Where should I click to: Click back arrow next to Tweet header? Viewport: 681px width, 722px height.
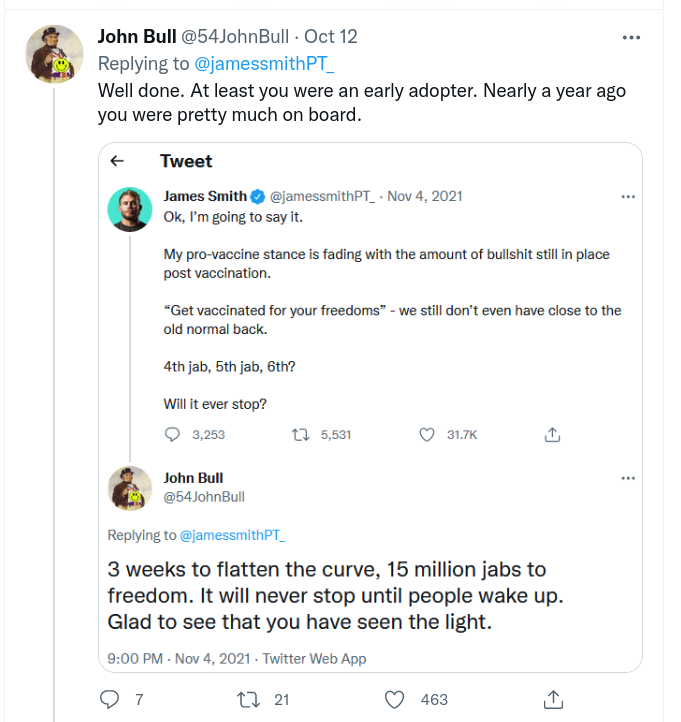[x=117, y=161]
